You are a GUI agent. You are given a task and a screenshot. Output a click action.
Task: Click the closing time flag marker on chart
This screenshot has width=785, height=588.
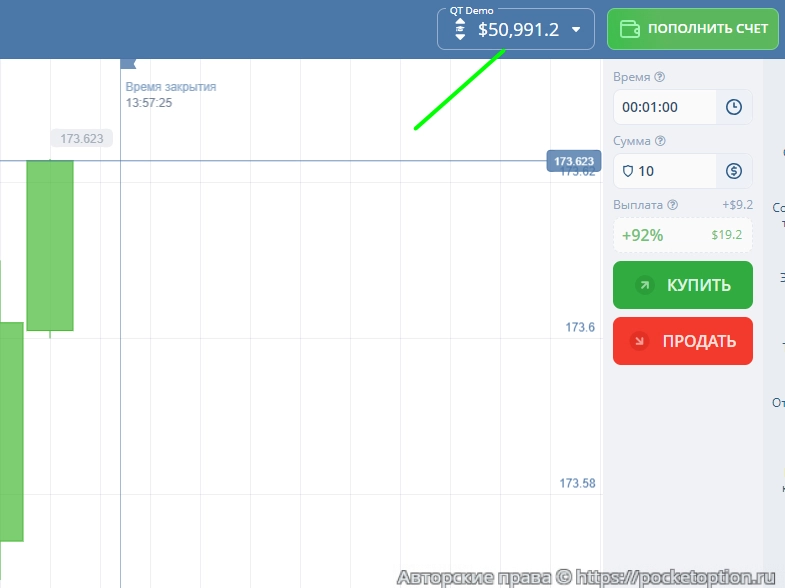[127, 64]
